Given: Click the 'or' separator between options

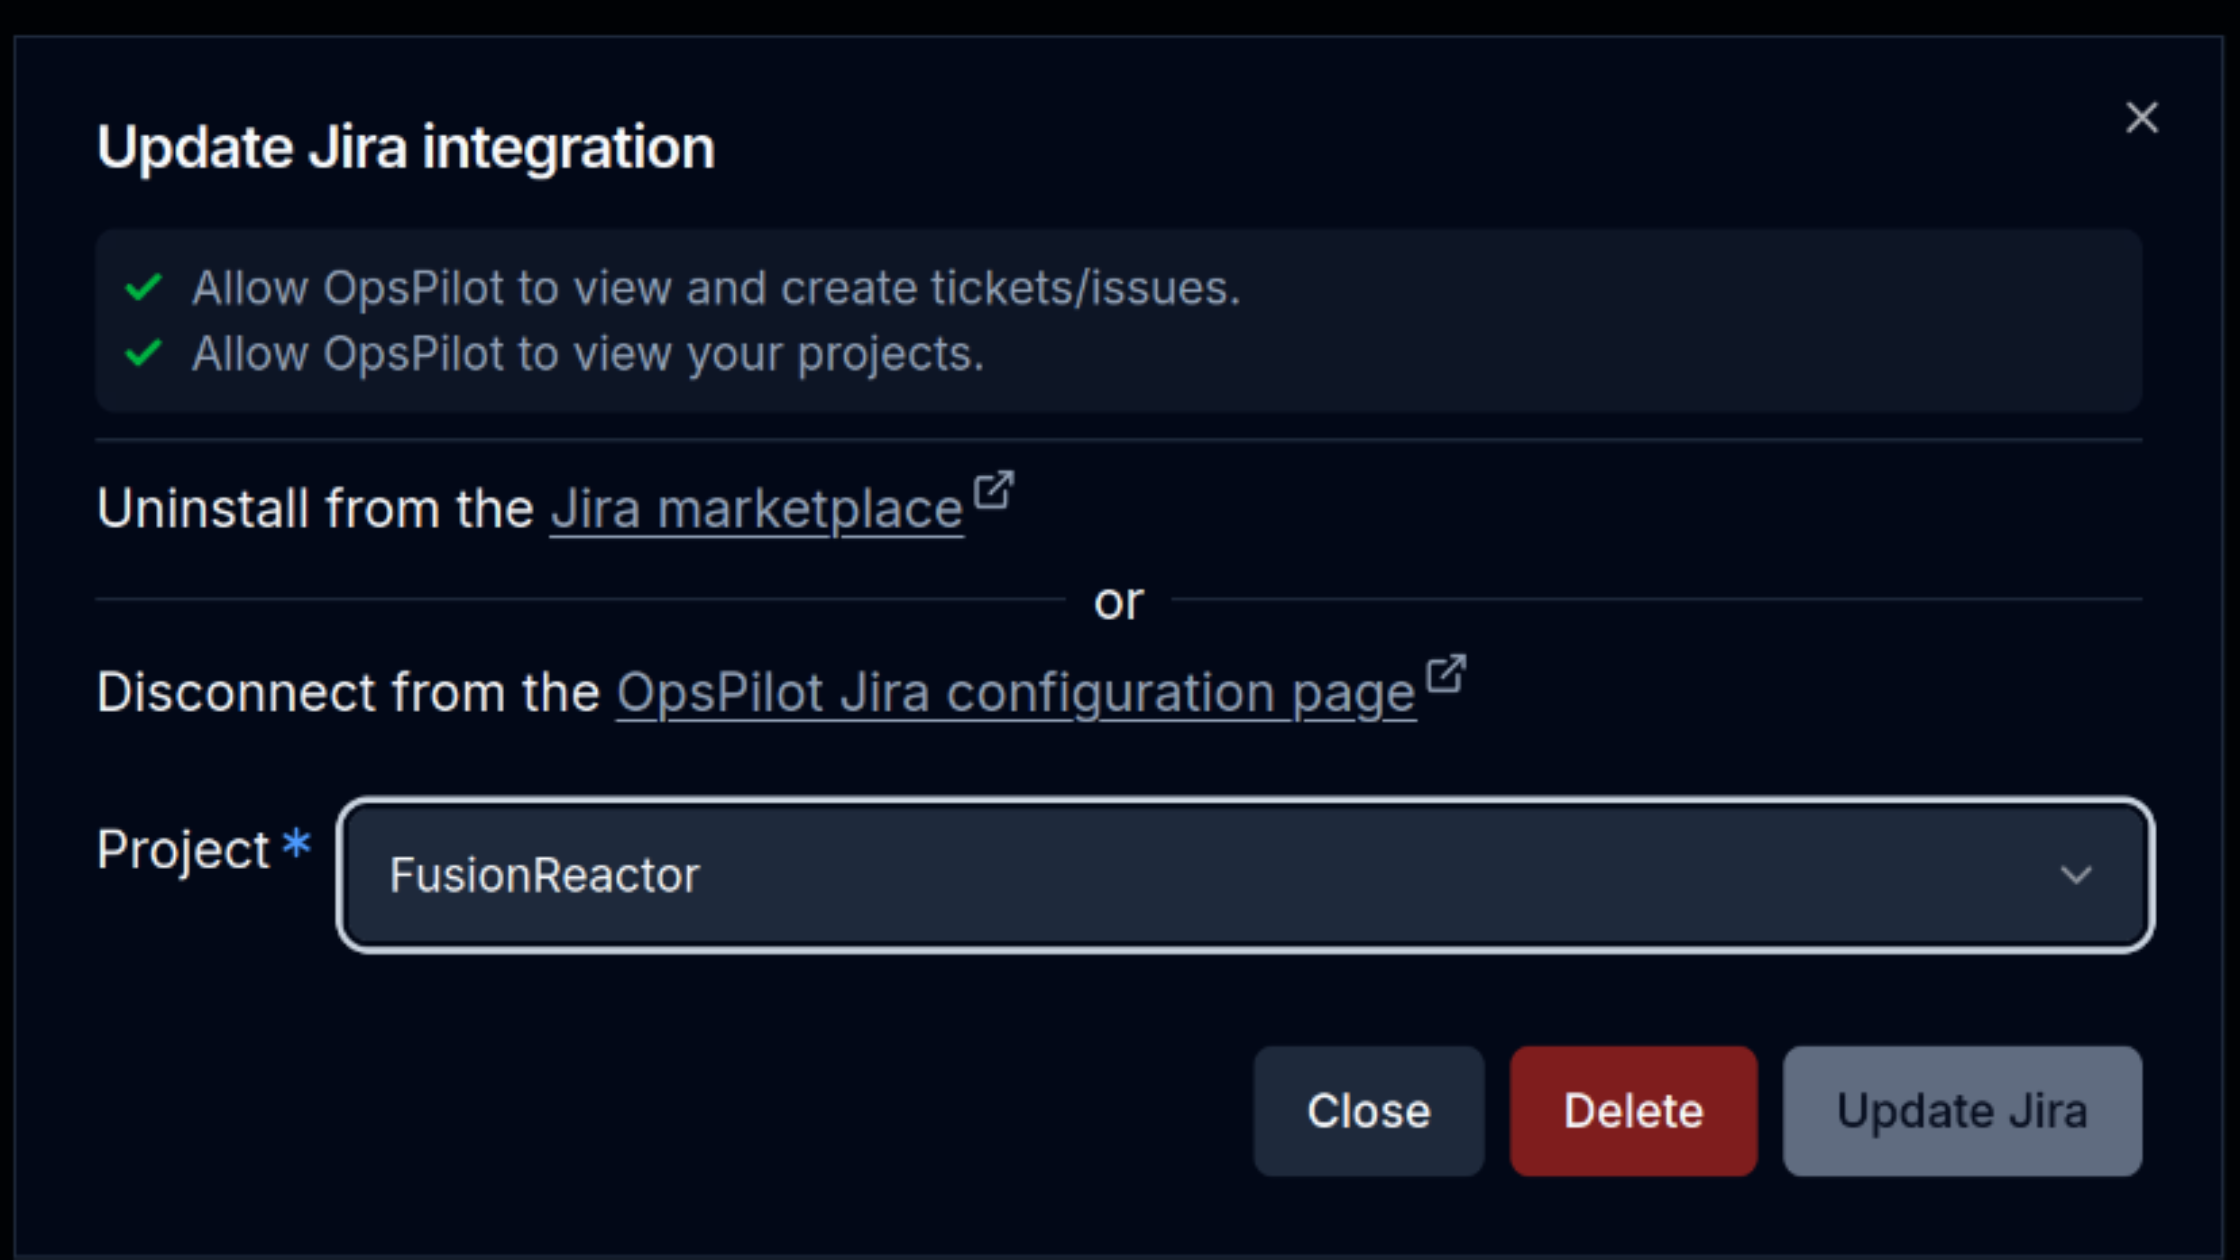Looking at the screenshot, I should coord(1120,600).
